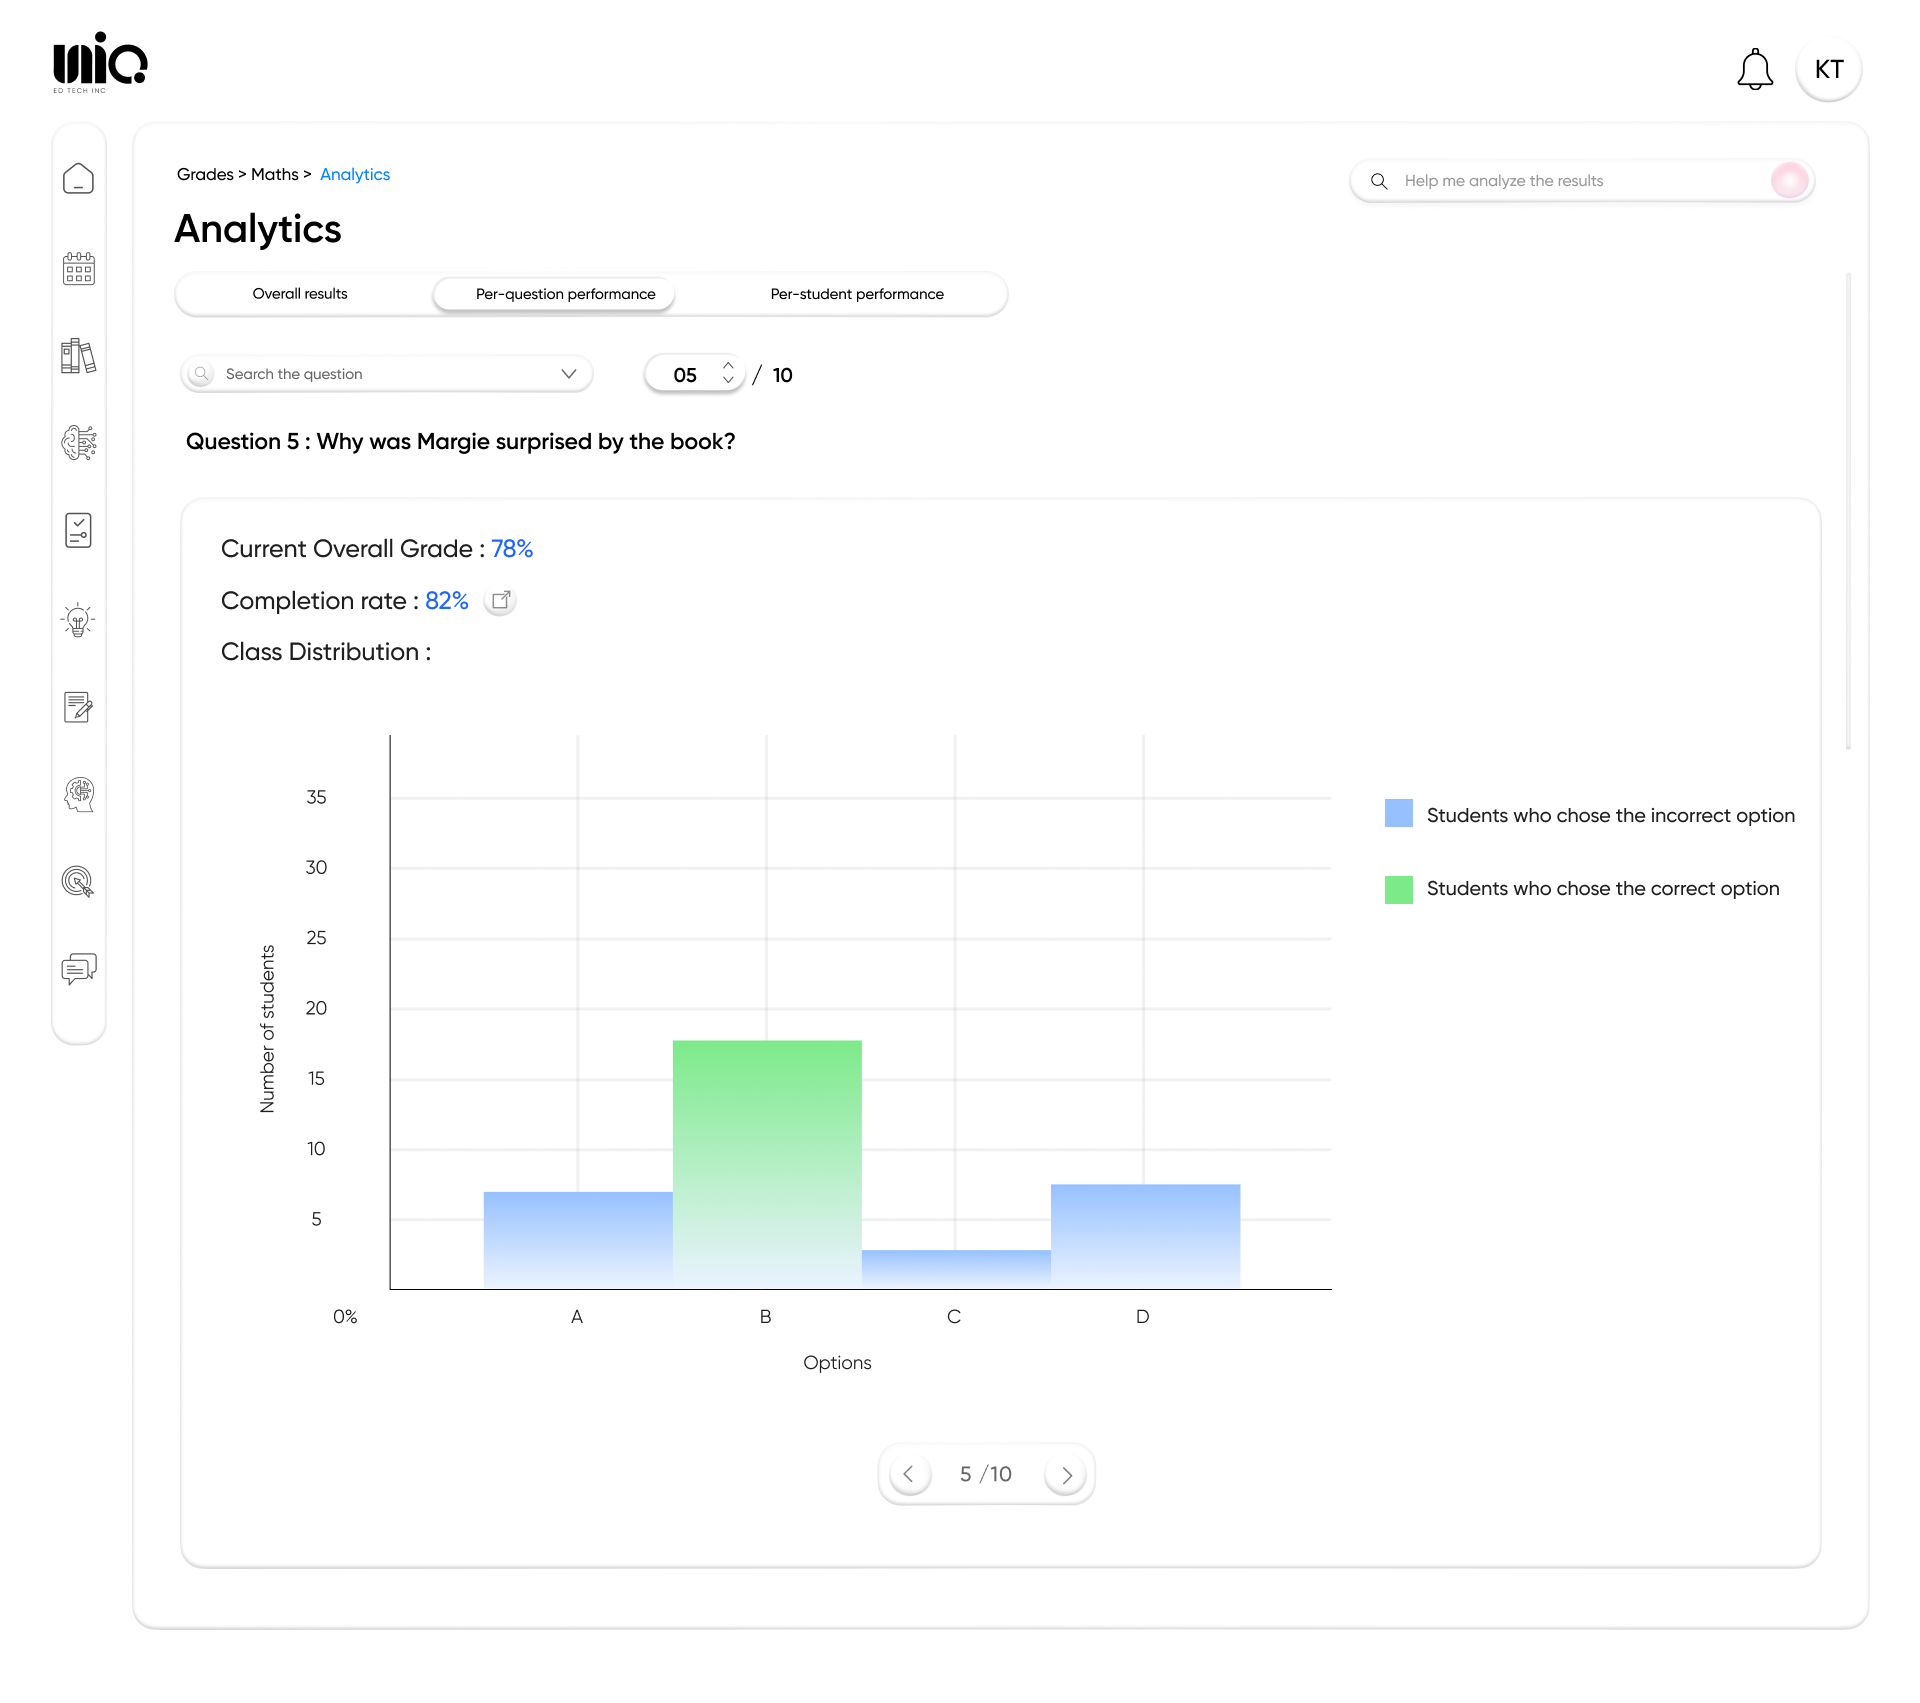Viewport: 1920px width, 1703px height.
Task: Switch to the Per-student performance tab
Action: point(856,294)
